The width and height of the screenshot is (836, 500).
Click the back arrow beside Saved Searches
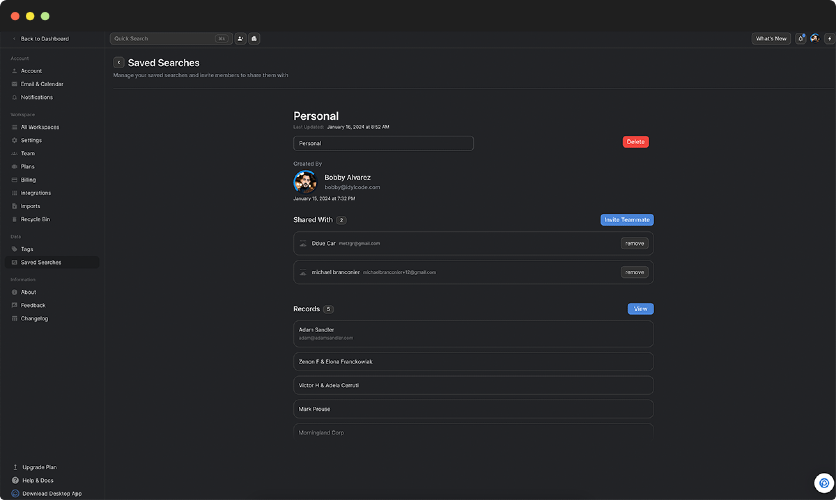pos(119,62)
